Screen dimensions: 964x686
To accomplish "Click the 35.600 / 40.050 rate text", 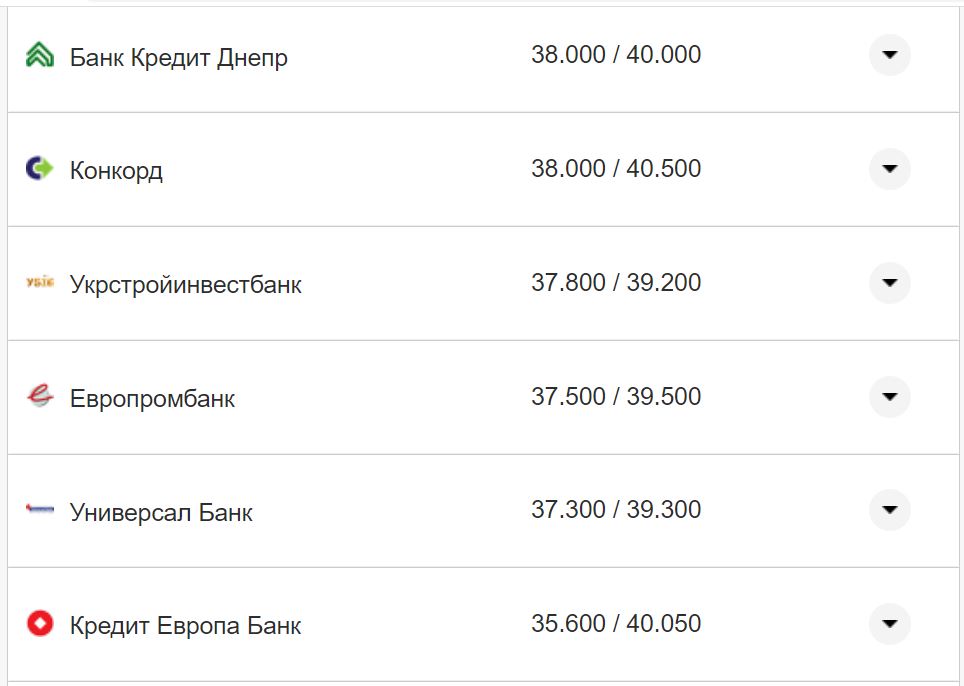I will click(617, 622).
